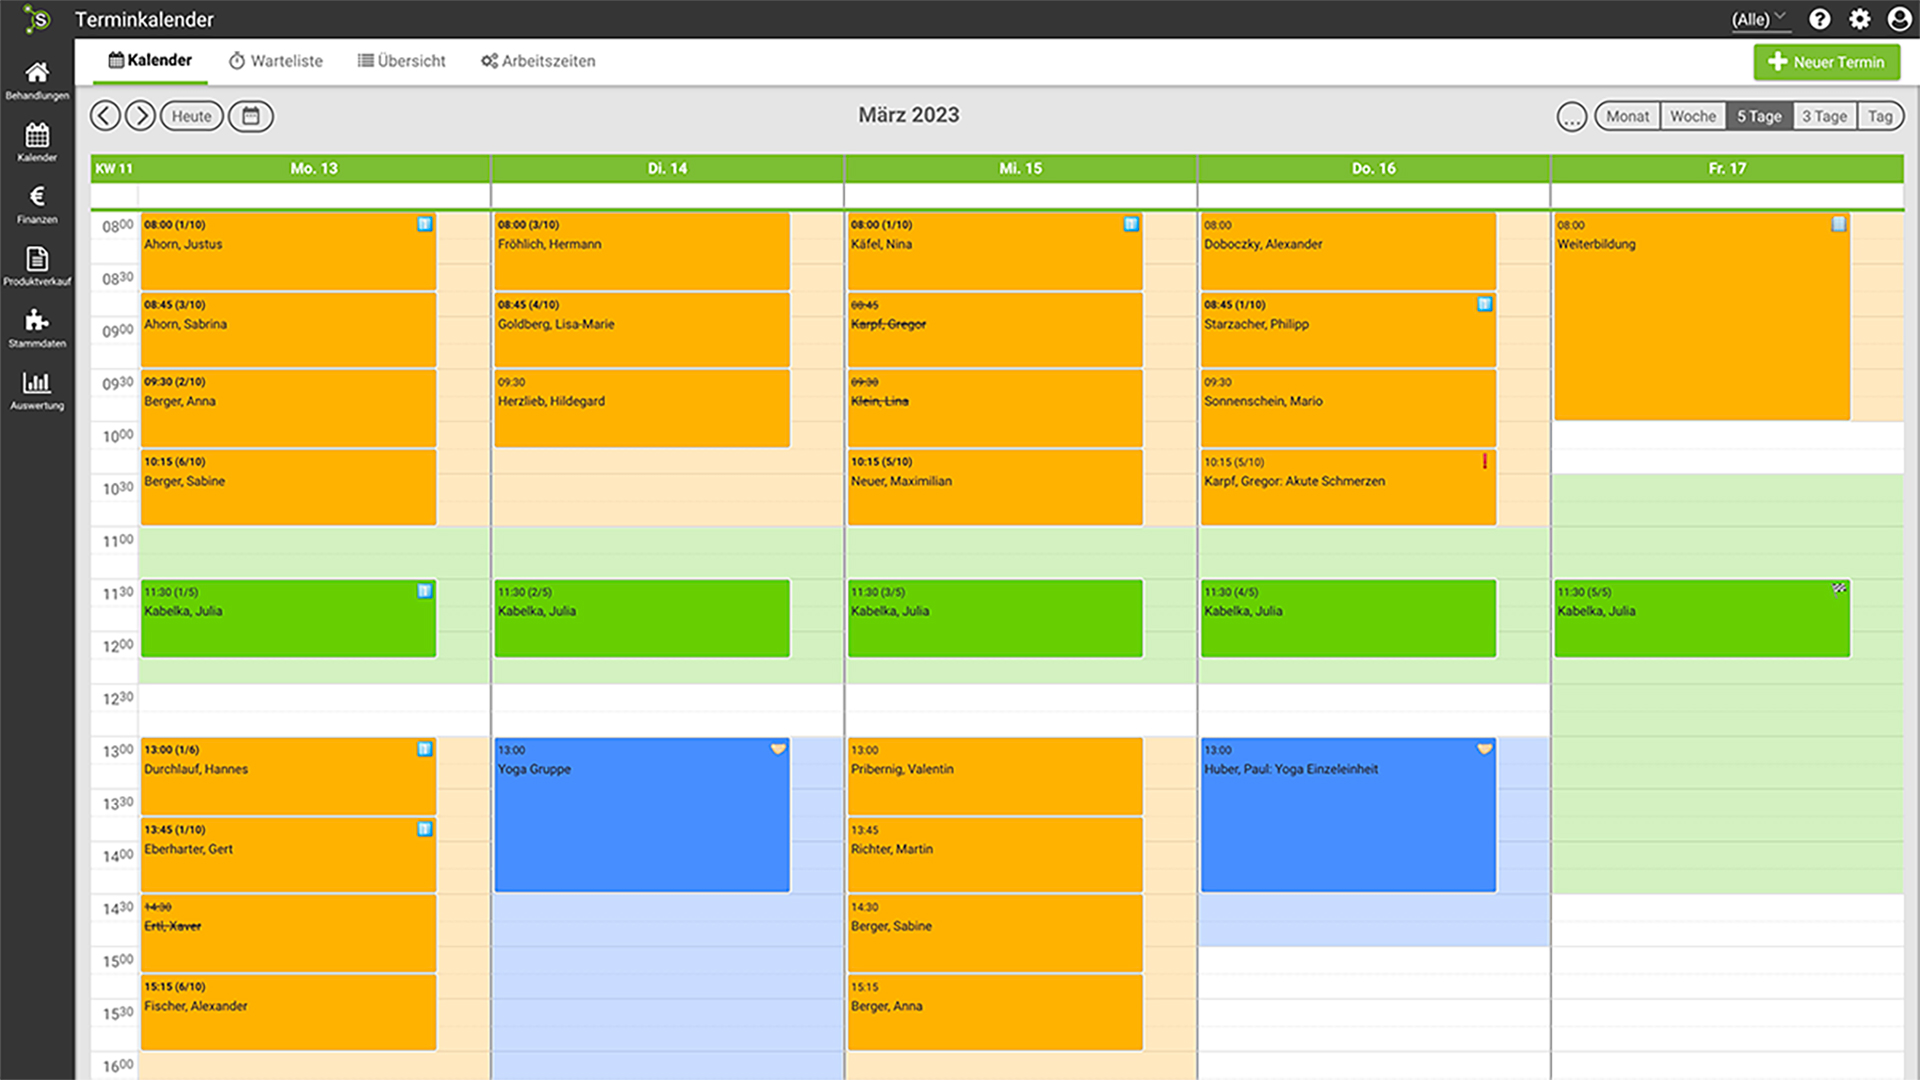This screenshot has width=1920, height=1080.
Task: Open help question mark icon
Action: pyautogui.click(x=1820, y=19)
